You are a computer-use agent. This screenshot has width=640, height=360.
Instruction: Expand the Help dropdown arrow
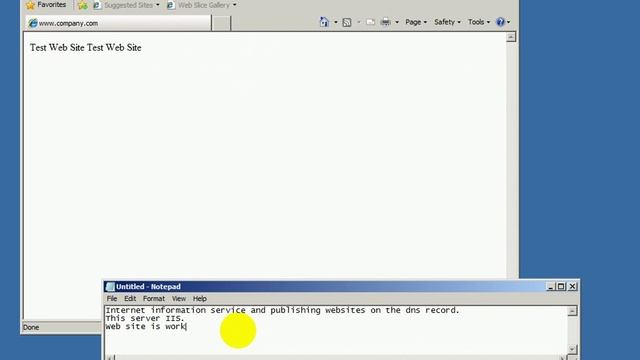pyautogui.click(x=508, y=22)
